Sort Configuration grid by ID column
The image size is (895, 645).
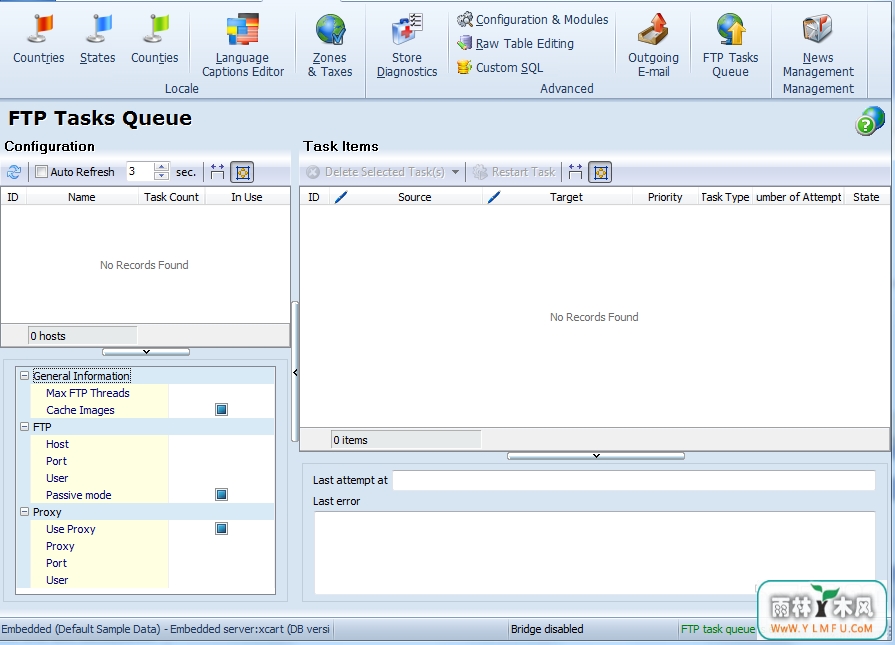[13, 197]
